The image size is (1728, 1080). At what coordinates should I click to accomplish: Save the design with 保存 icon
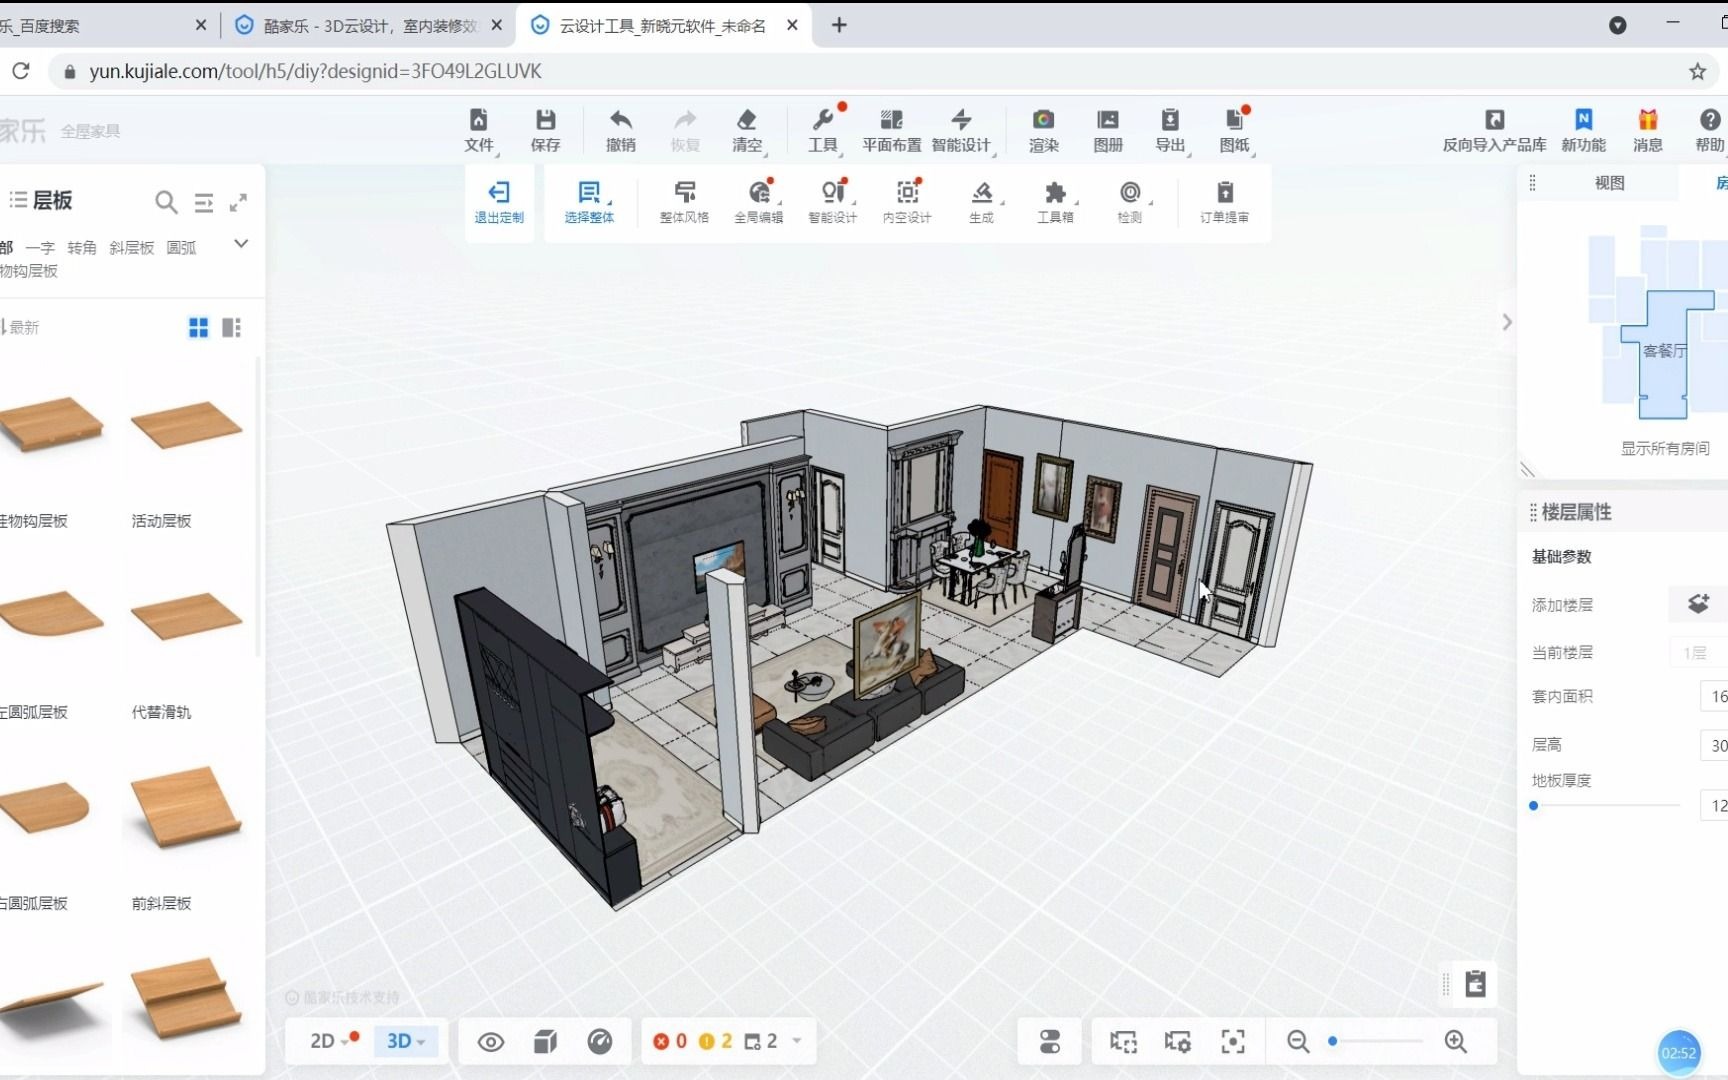(x=545, y=131)
